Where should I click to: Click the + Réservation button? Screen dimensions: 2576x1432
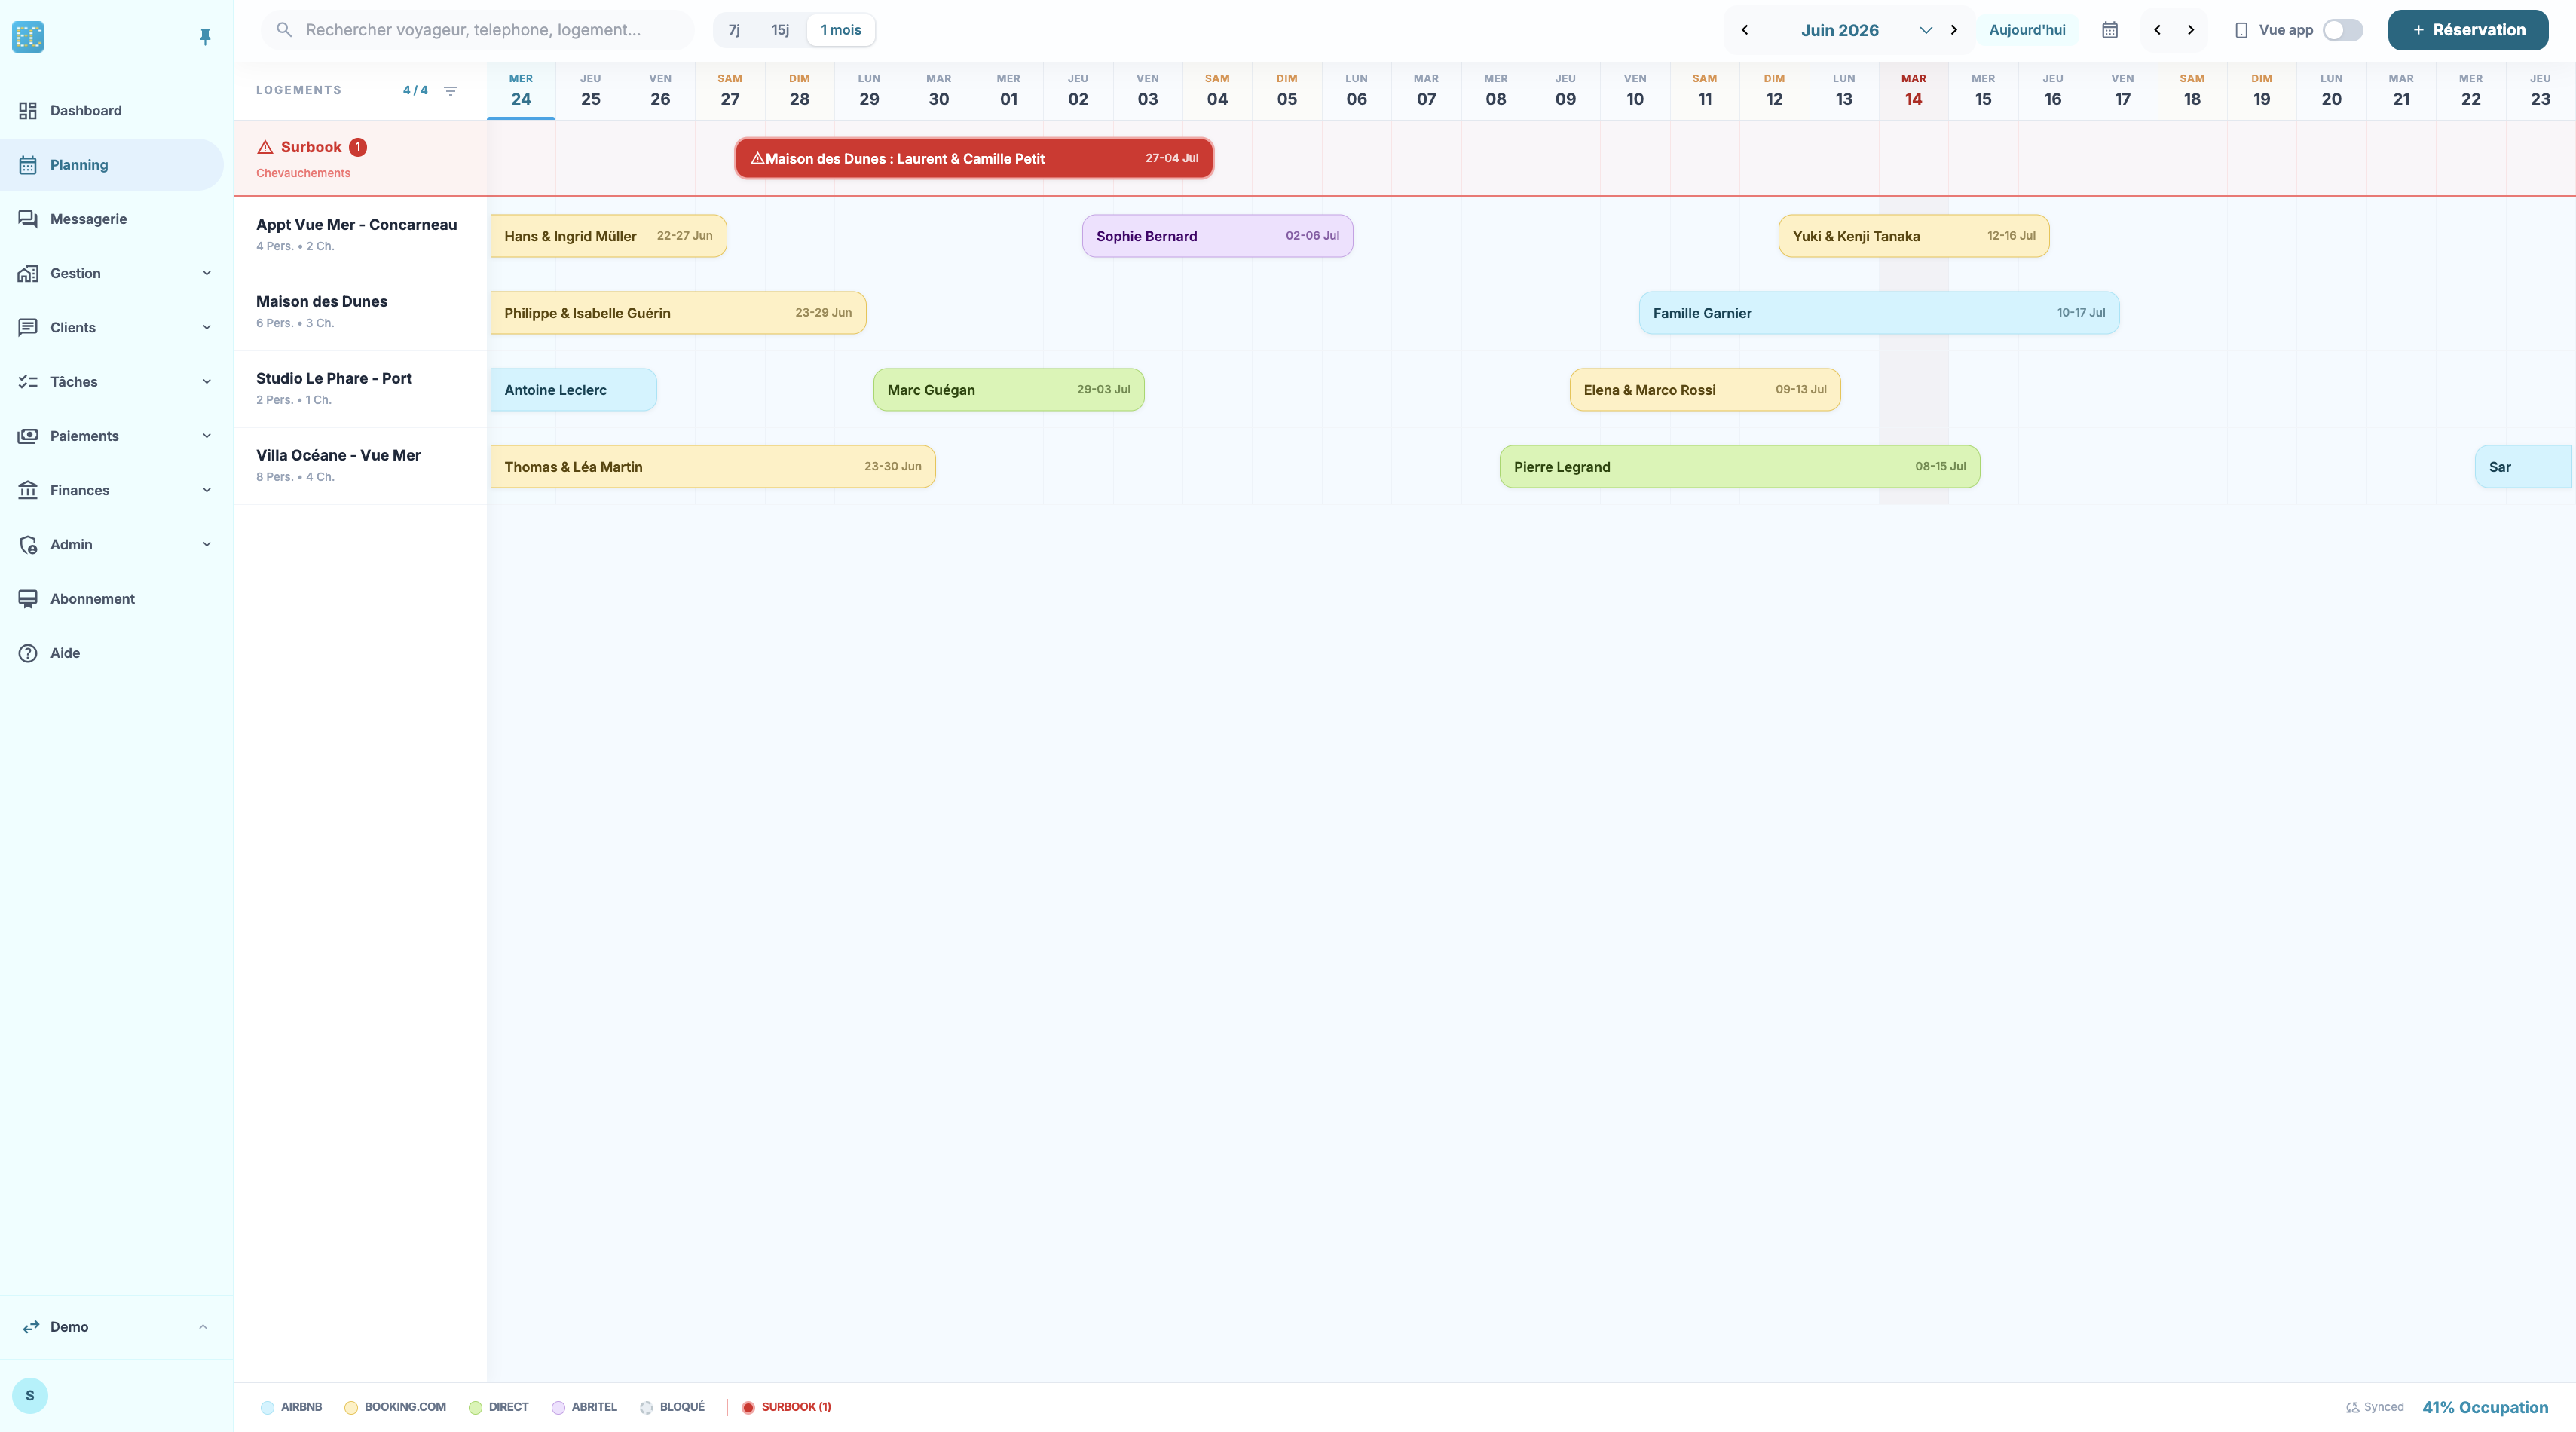click(x=2468, y=30)
